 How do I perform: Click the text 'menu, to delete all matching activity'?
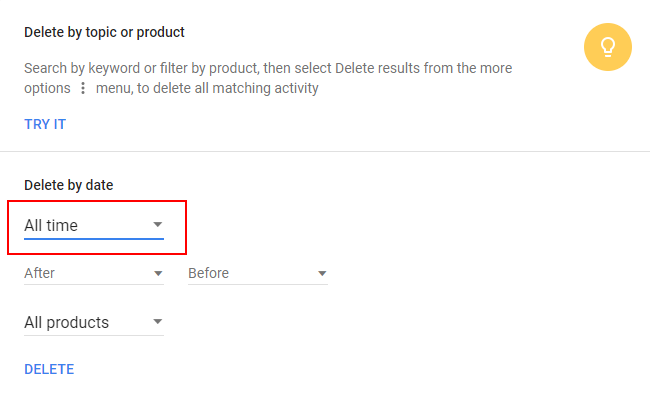point(207,88)
